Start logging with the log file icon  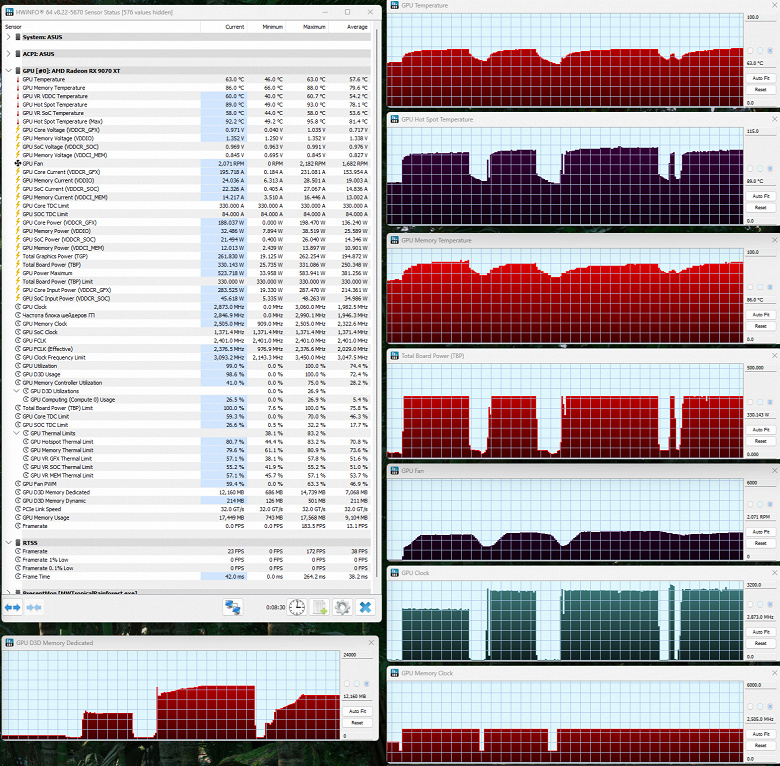tap(319, 607)
